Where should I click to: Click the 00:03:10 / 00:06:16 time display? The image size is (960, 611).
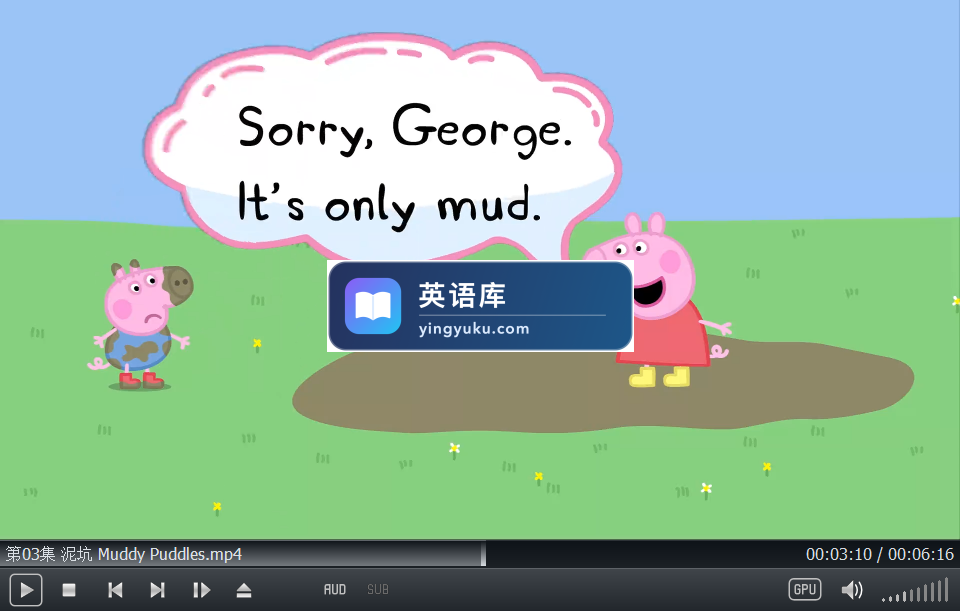[x=880, y=554]
